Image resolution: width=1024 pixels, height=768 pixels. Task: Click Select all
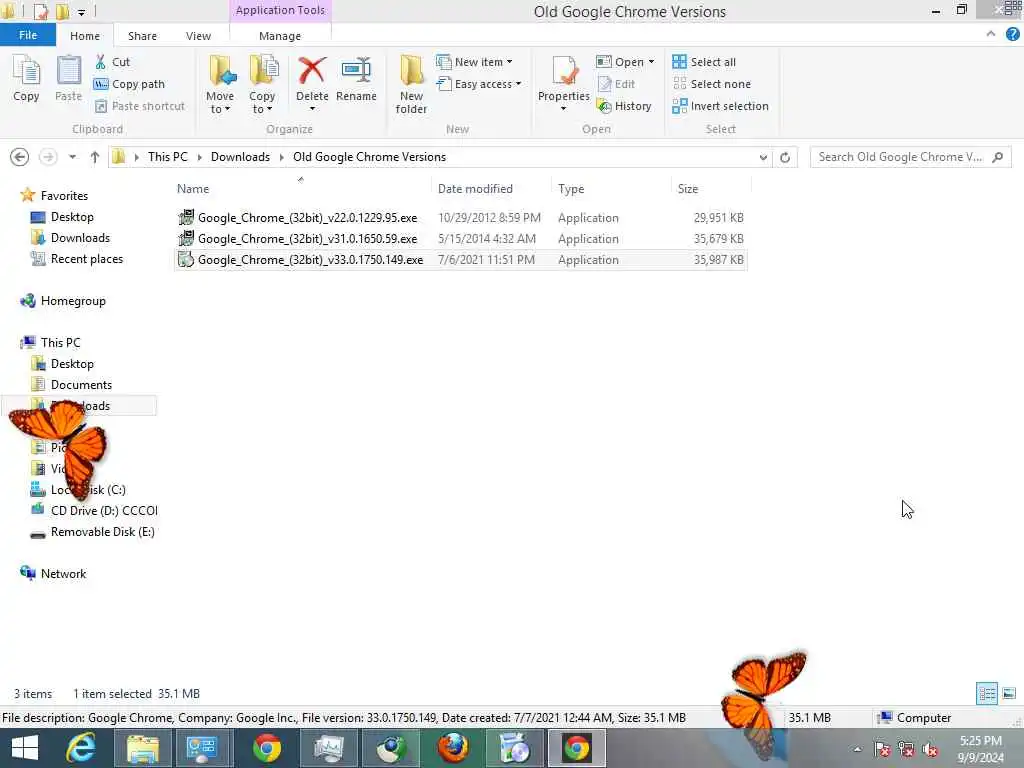(704, 62)
